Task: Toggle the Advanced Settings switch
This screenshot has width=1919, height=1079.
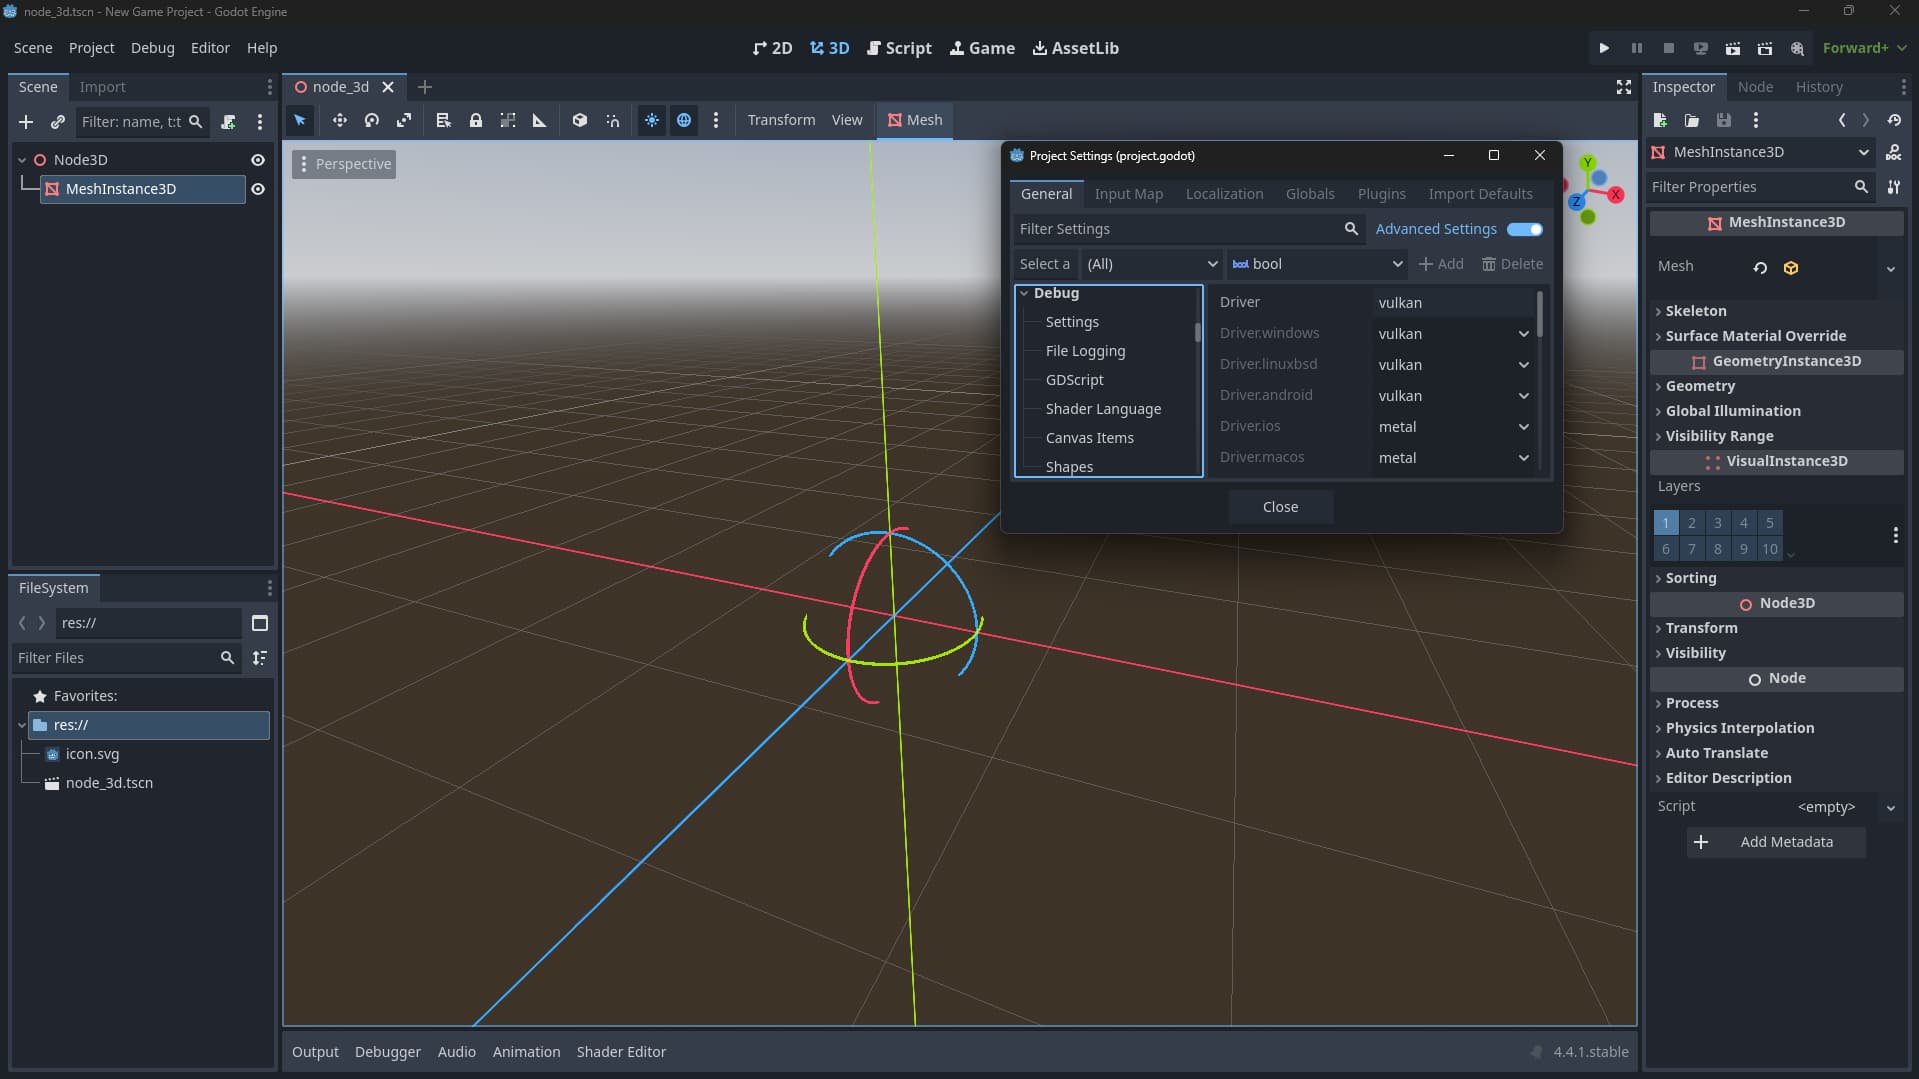Action: click(1524, 229)
